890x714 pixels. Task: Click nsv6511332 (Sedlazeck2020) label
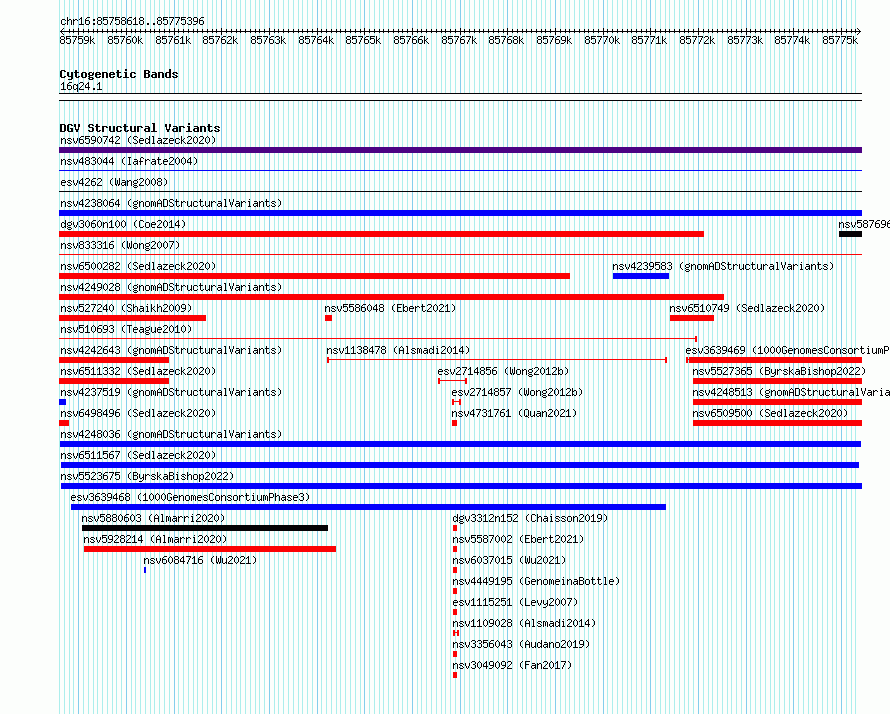(138, 371)
